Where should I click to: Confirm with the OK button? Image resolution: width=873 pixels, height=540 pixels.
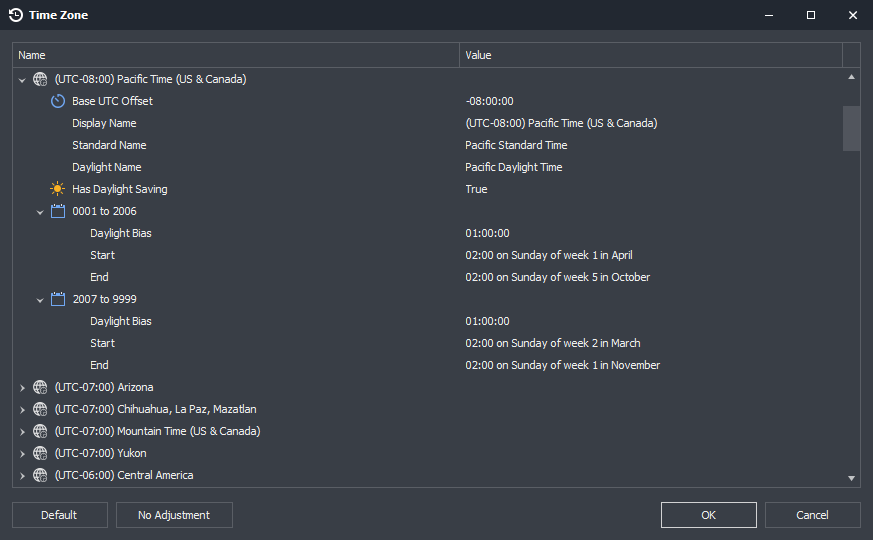pyautogui.click(x=709, y=515)
